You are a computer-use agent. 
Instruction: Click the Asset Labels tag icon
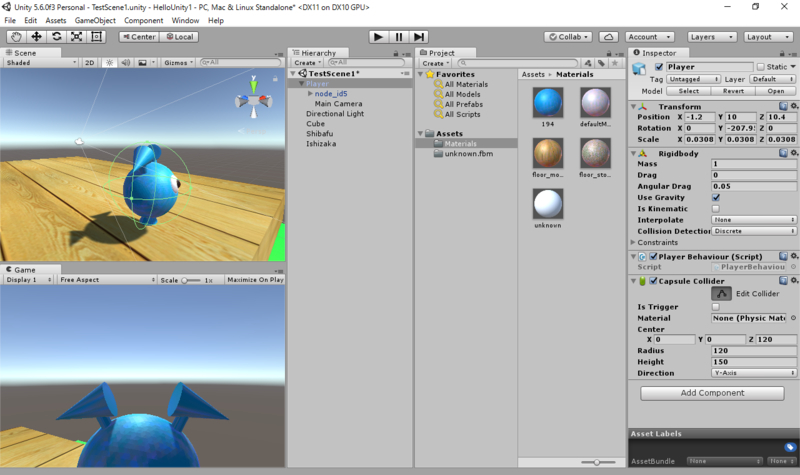[x=790, y=447]
